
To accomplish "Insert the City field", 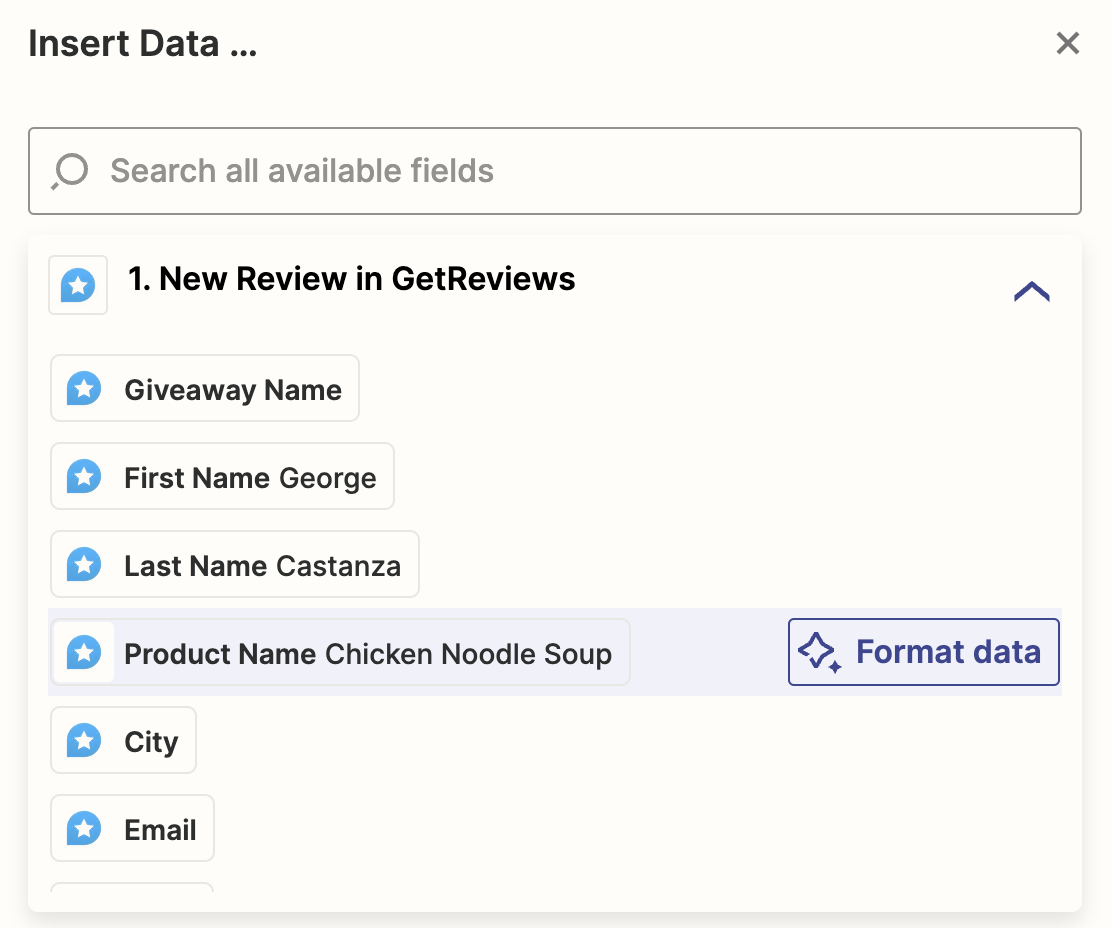I will 123,740.
